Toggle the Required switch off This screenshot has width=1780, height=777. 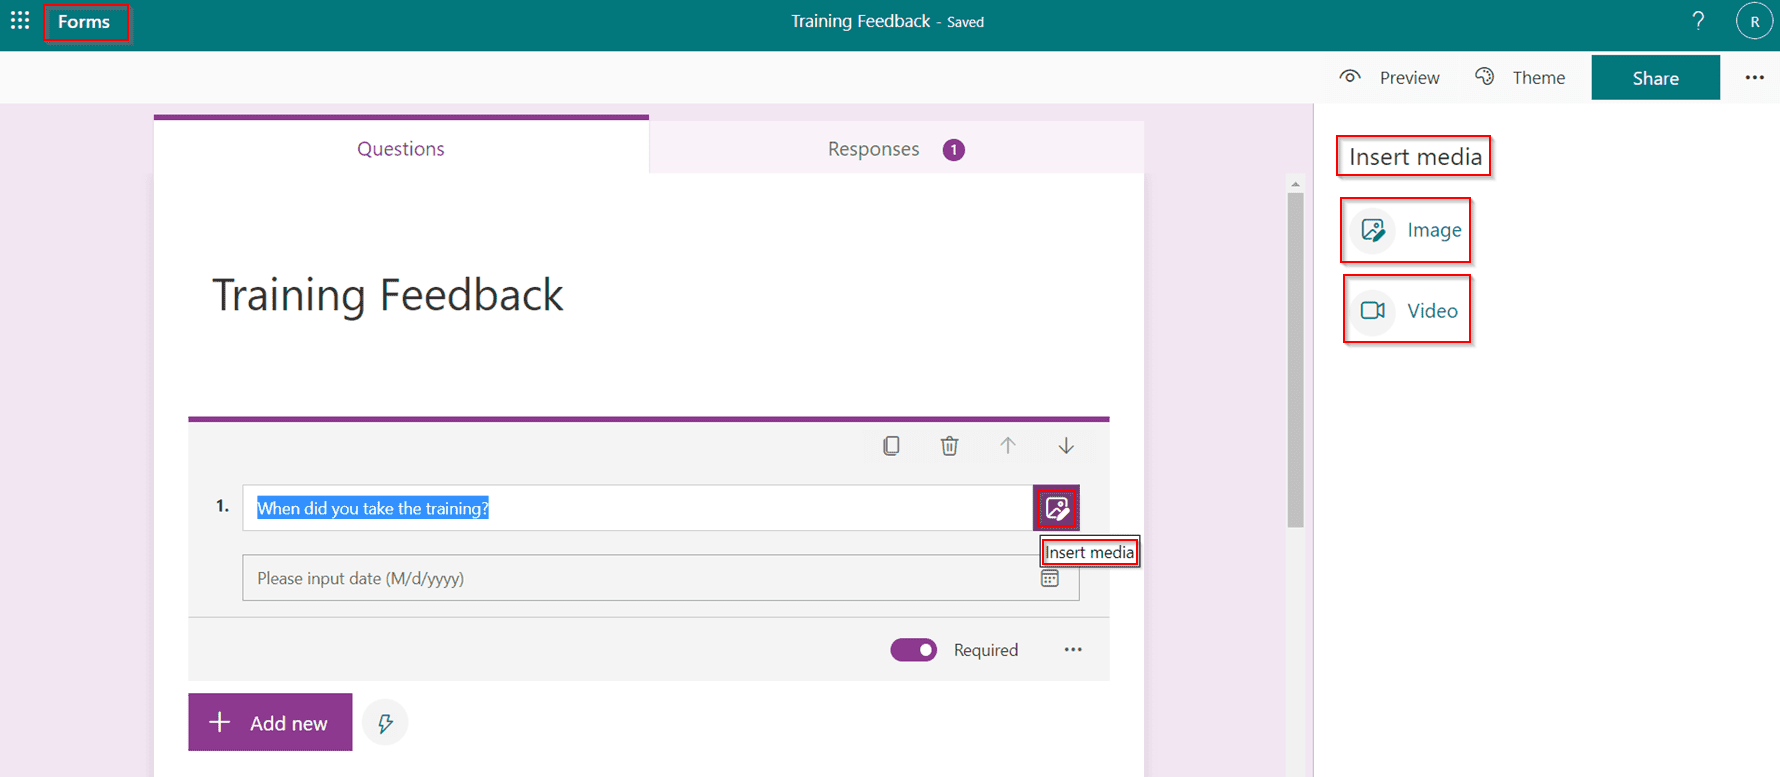pyautogui.click(x=914, y=650)
